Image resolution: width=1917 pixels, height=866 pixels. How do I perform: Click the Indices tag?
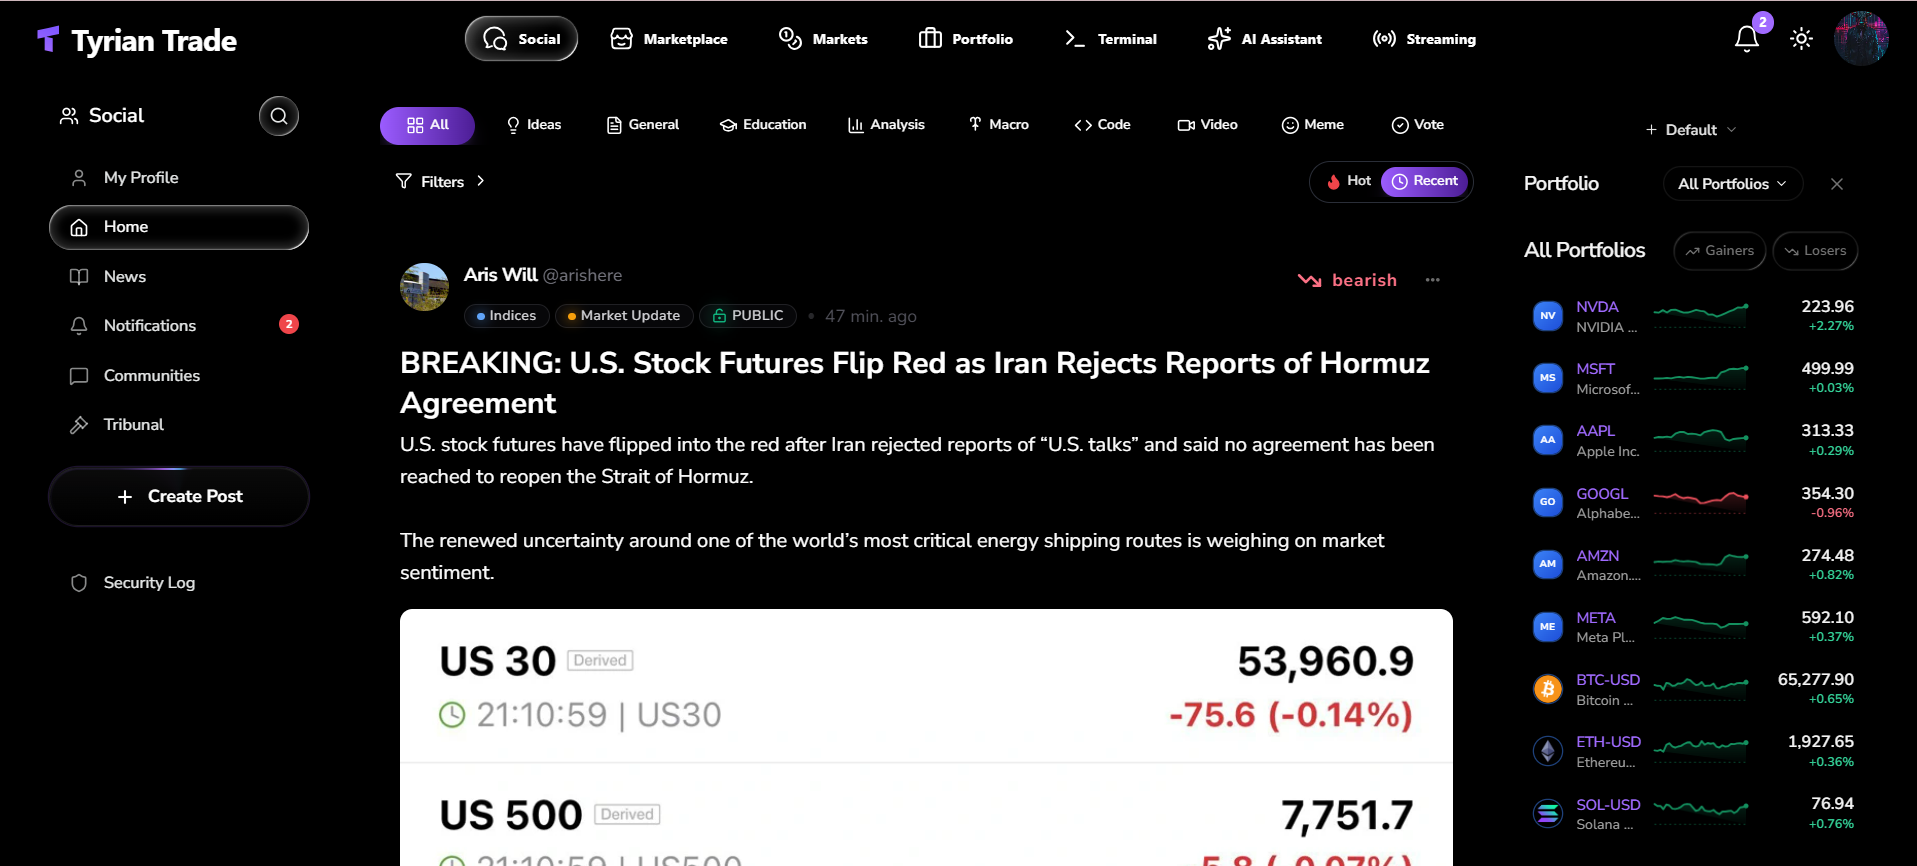pyautogui.click(x=506, y=316)
